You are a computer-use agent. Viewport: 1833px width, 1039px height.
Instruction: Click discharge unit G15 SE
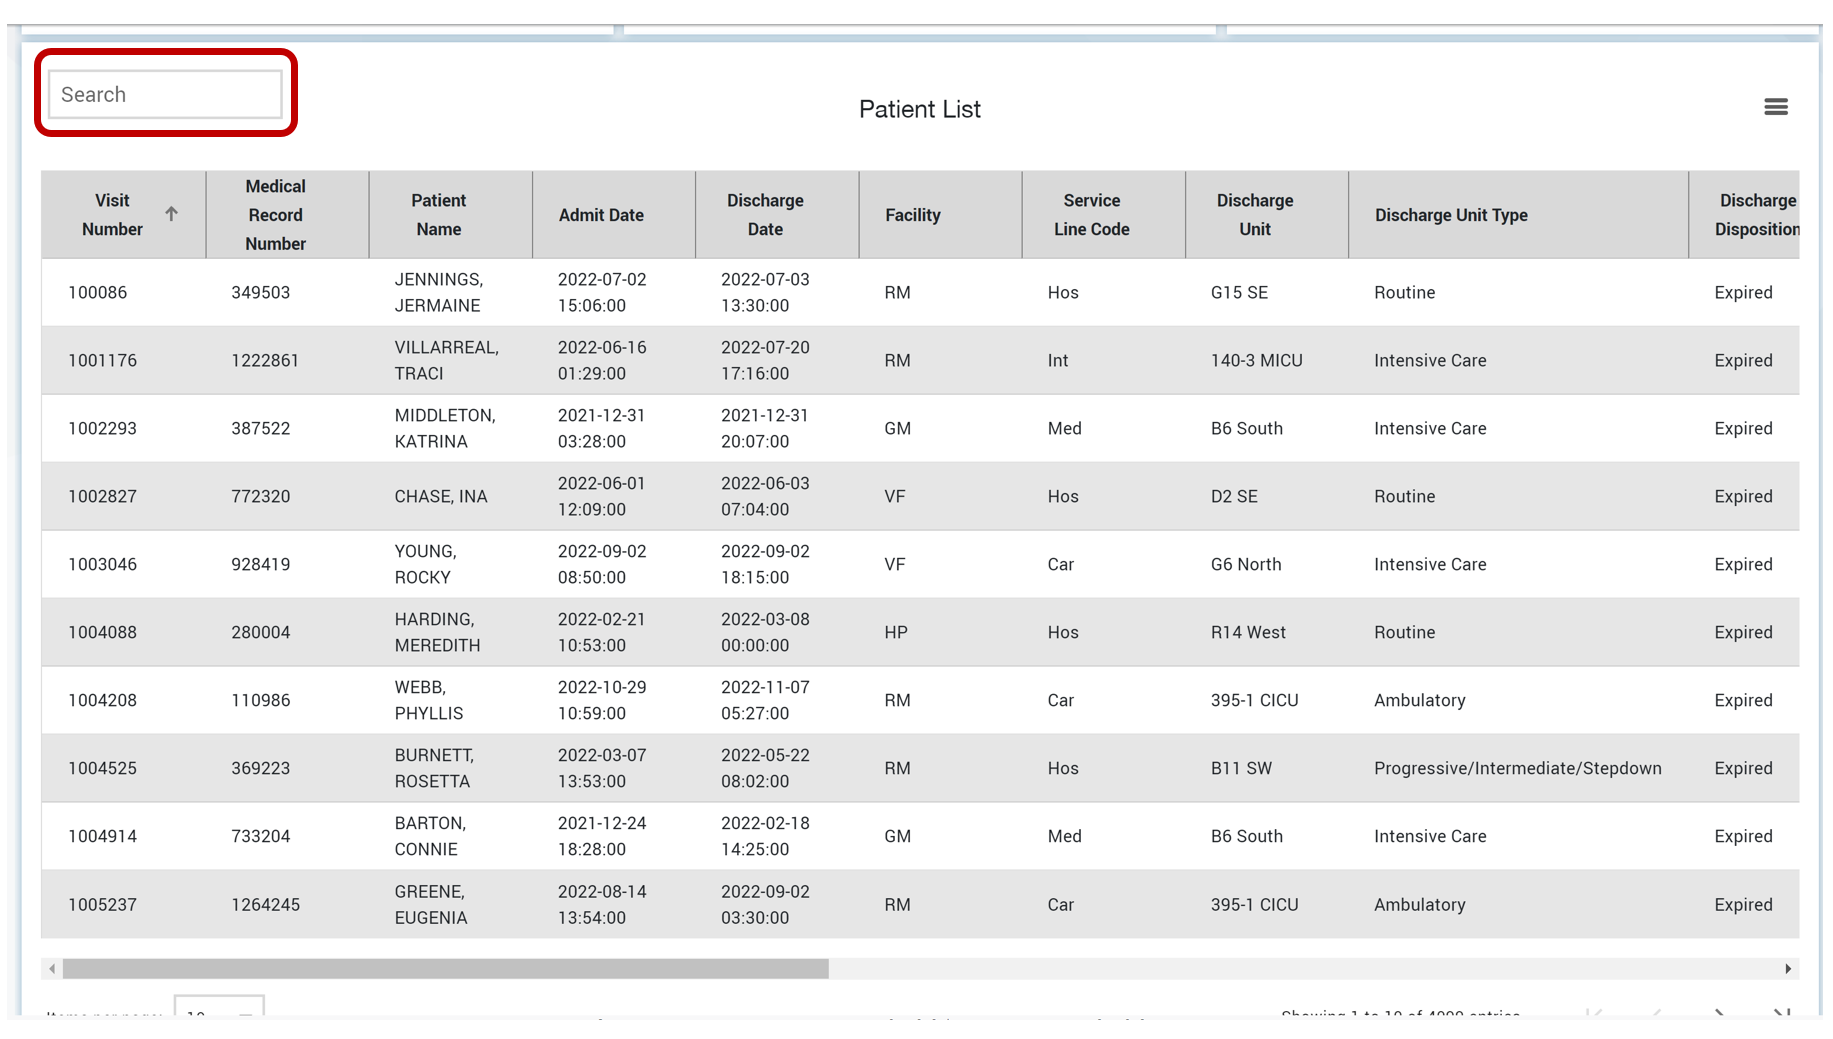[1239, 293]
